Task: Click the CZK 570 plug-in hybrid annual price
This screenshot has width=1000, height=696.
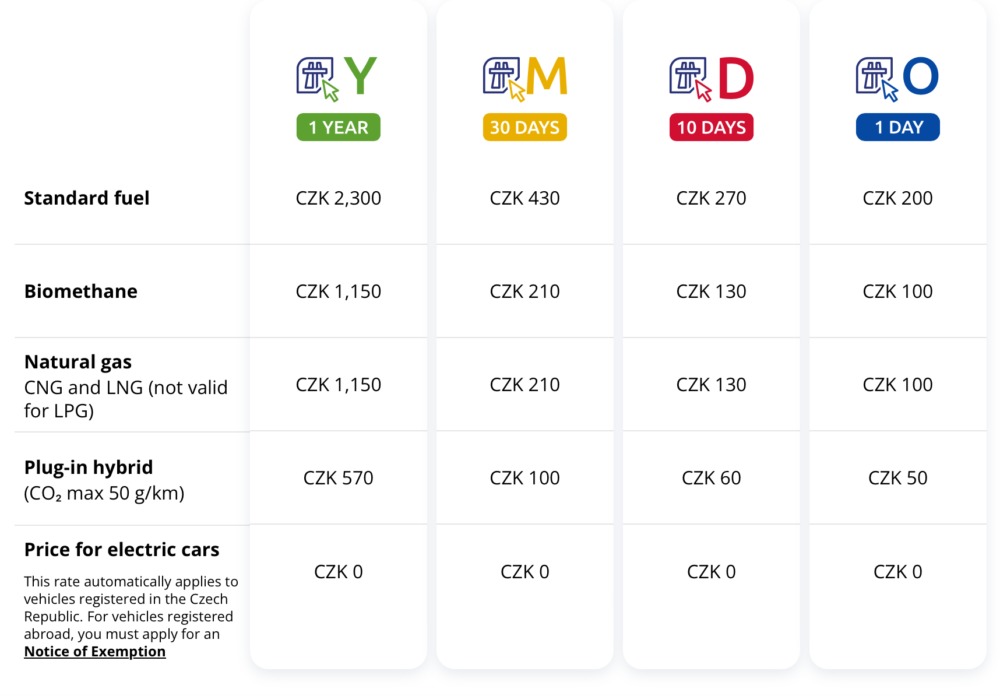Action: click(338, 478)
